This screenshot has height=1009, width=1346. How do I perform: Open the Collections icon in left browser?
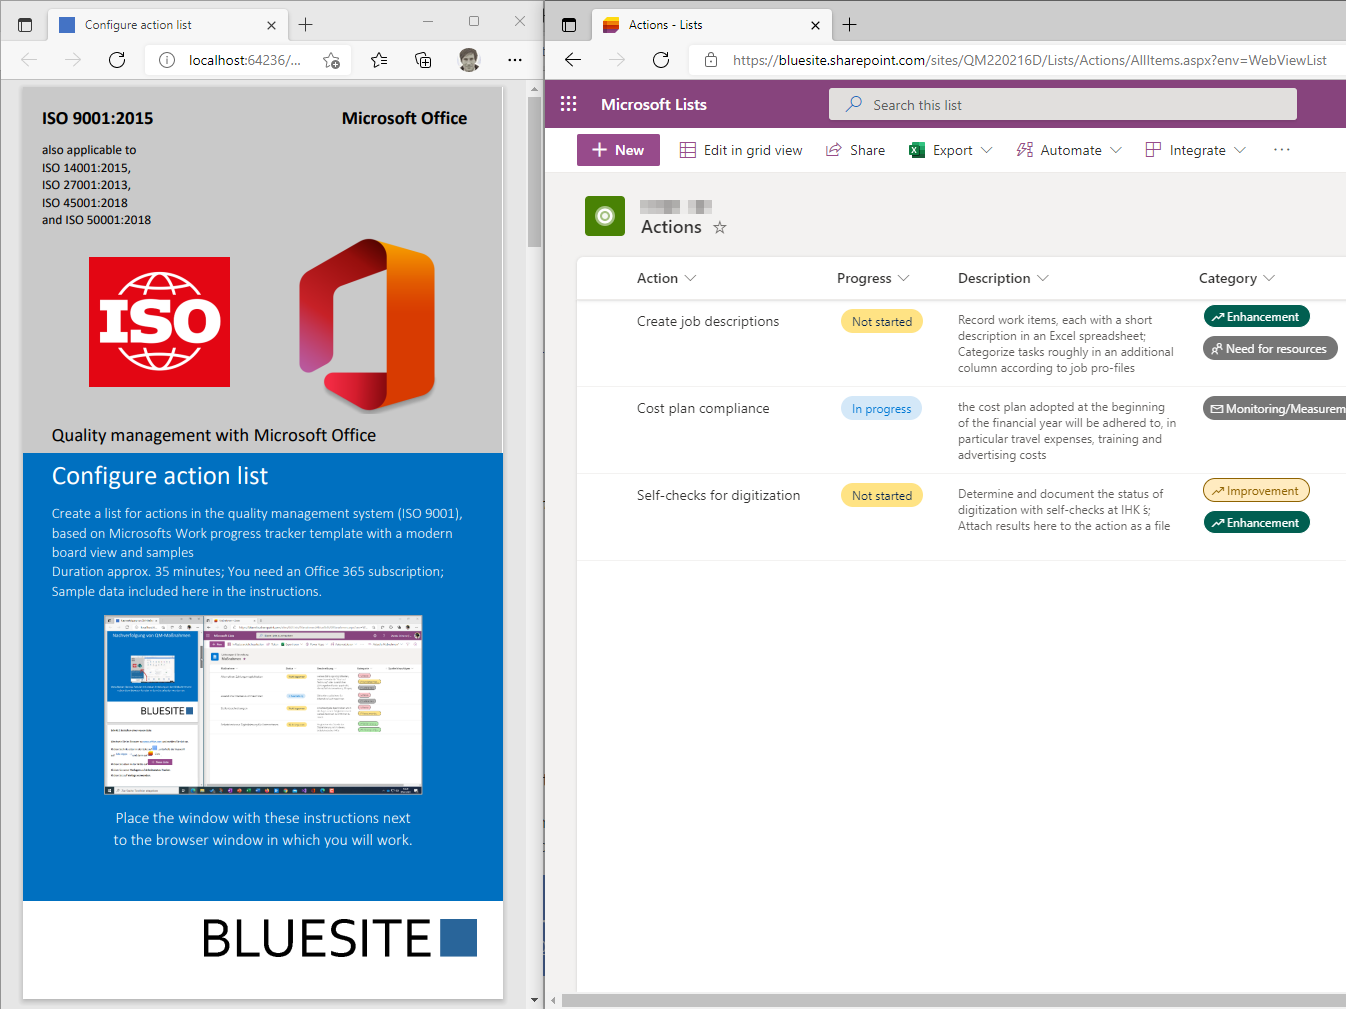click(x=423, y=60)
